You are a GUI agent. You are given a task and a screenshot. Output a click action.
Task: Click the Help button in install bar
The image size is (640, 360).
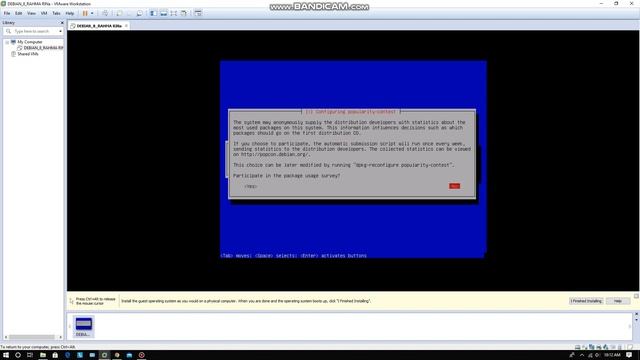[x=618, y=301]
